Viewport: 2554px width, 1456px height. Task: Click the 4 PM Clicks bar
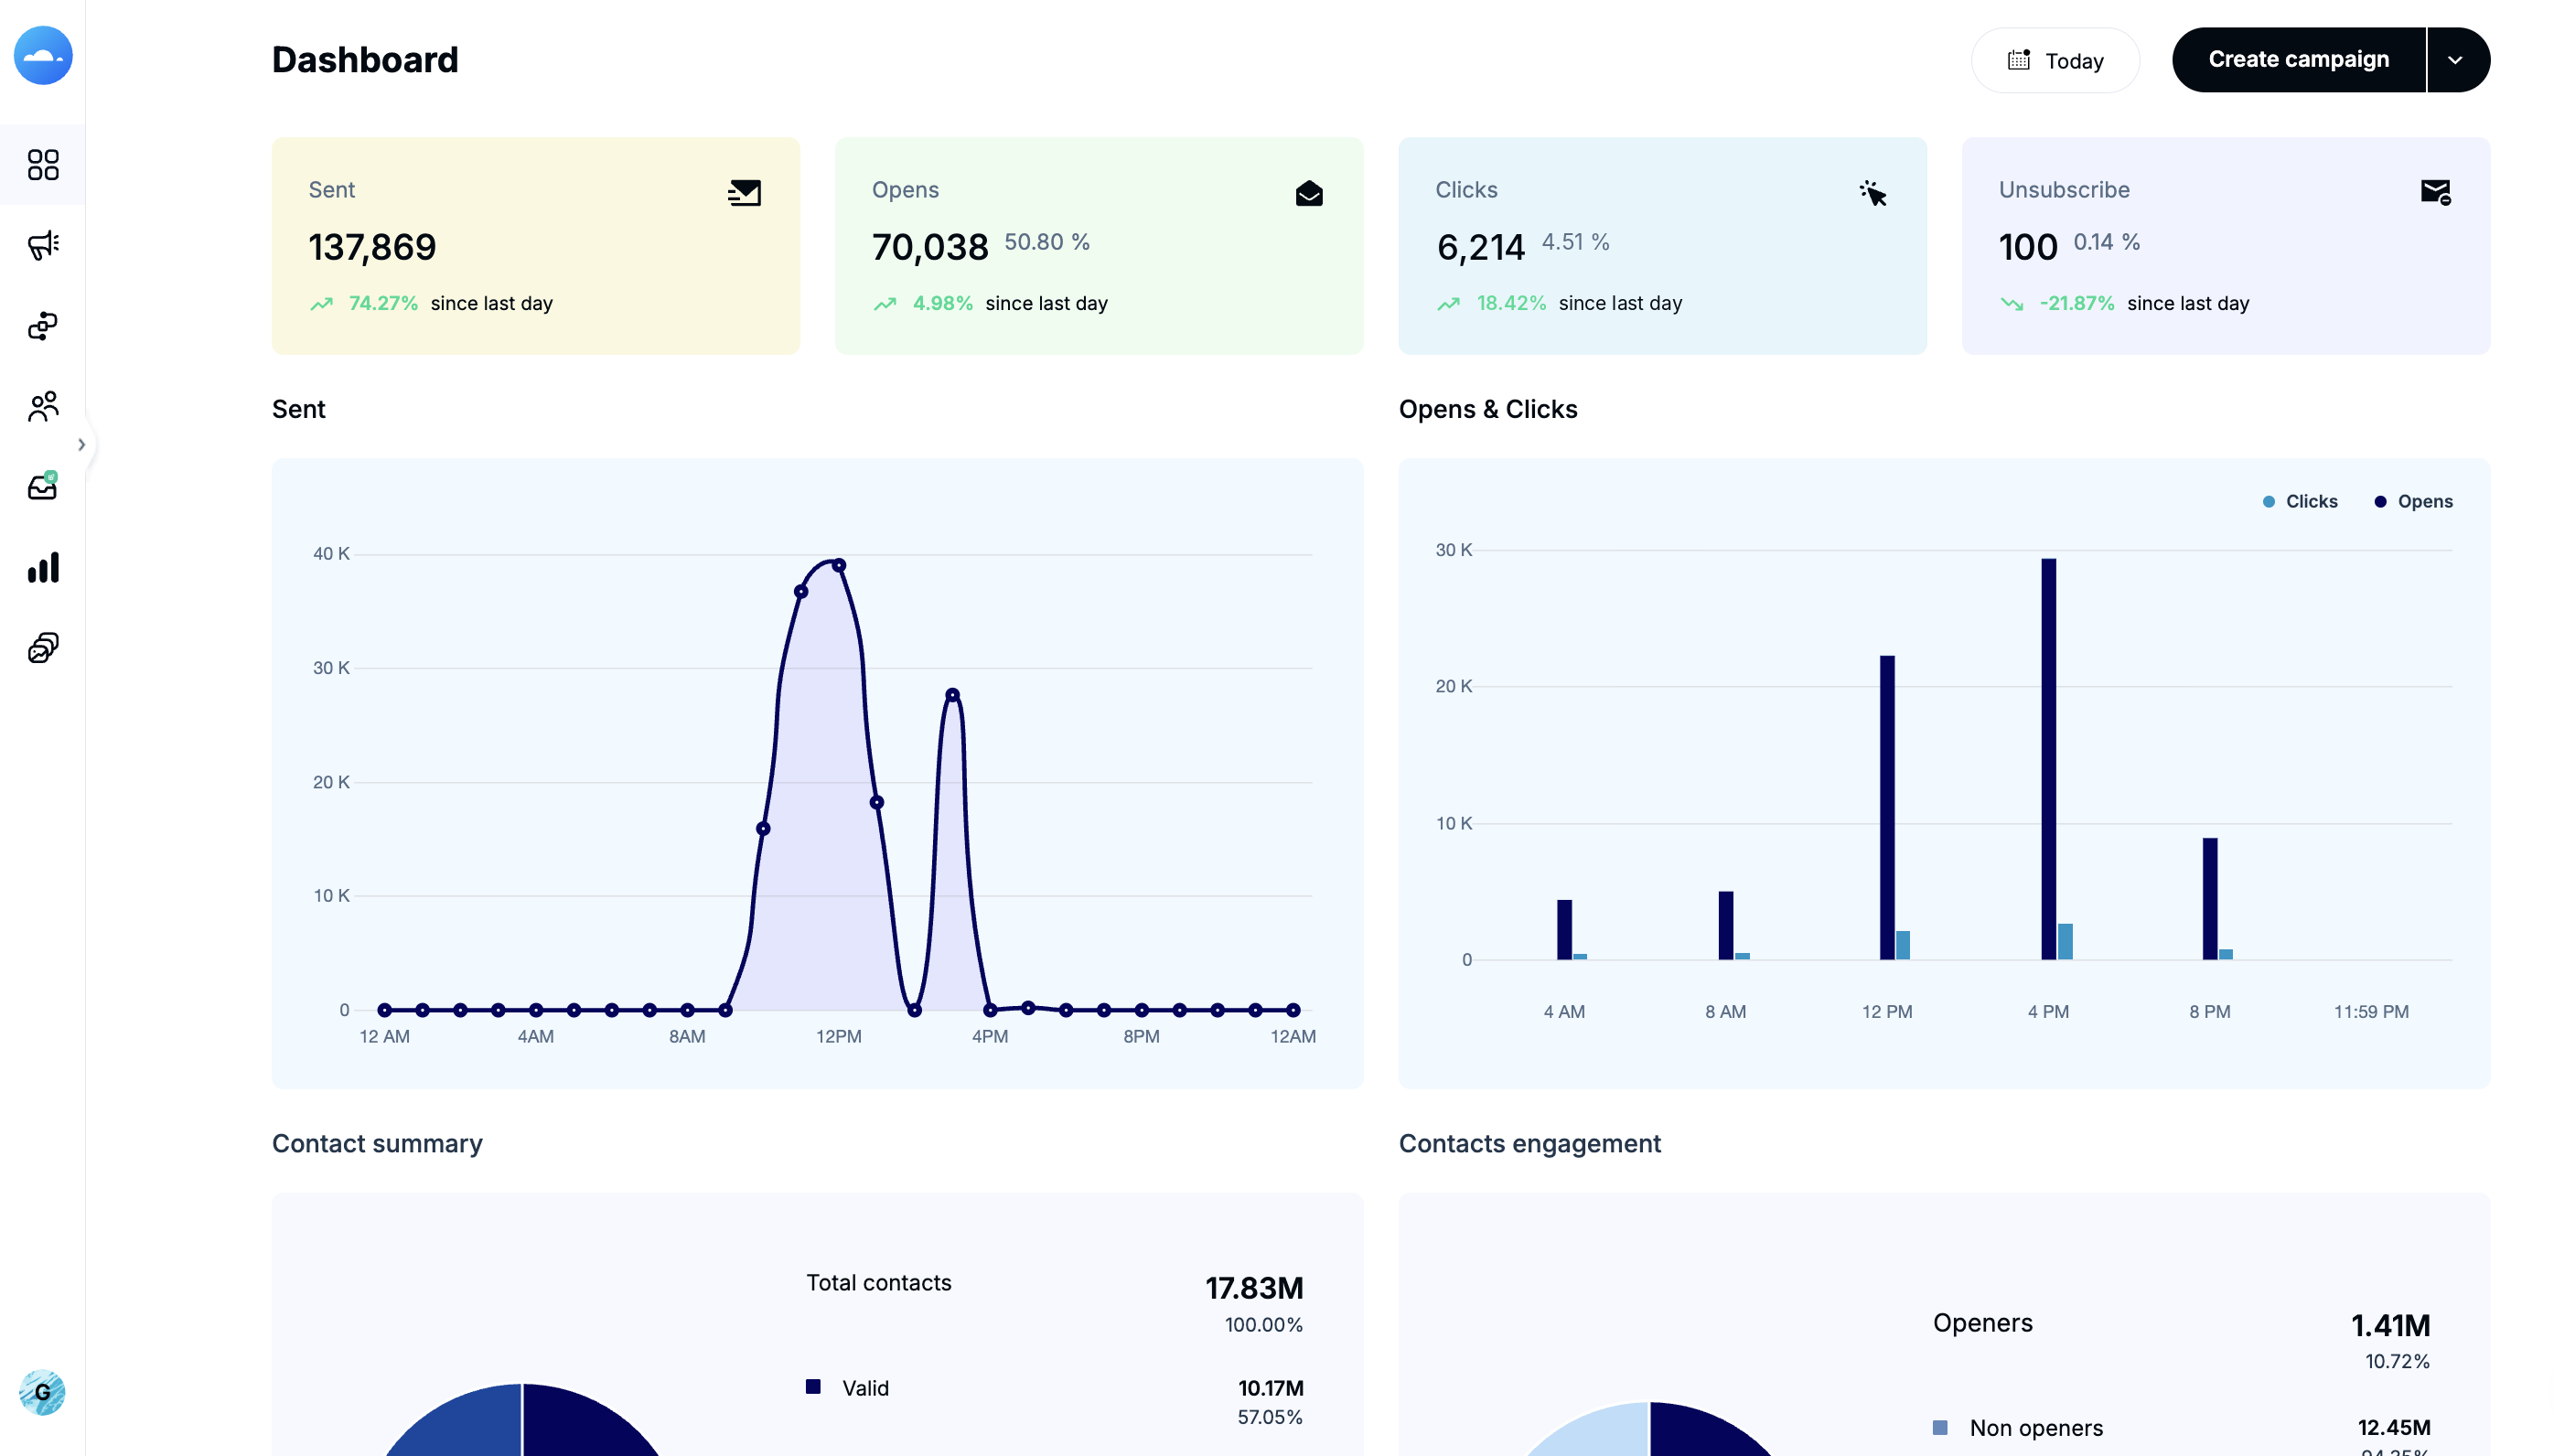[x=2065, y=941]
